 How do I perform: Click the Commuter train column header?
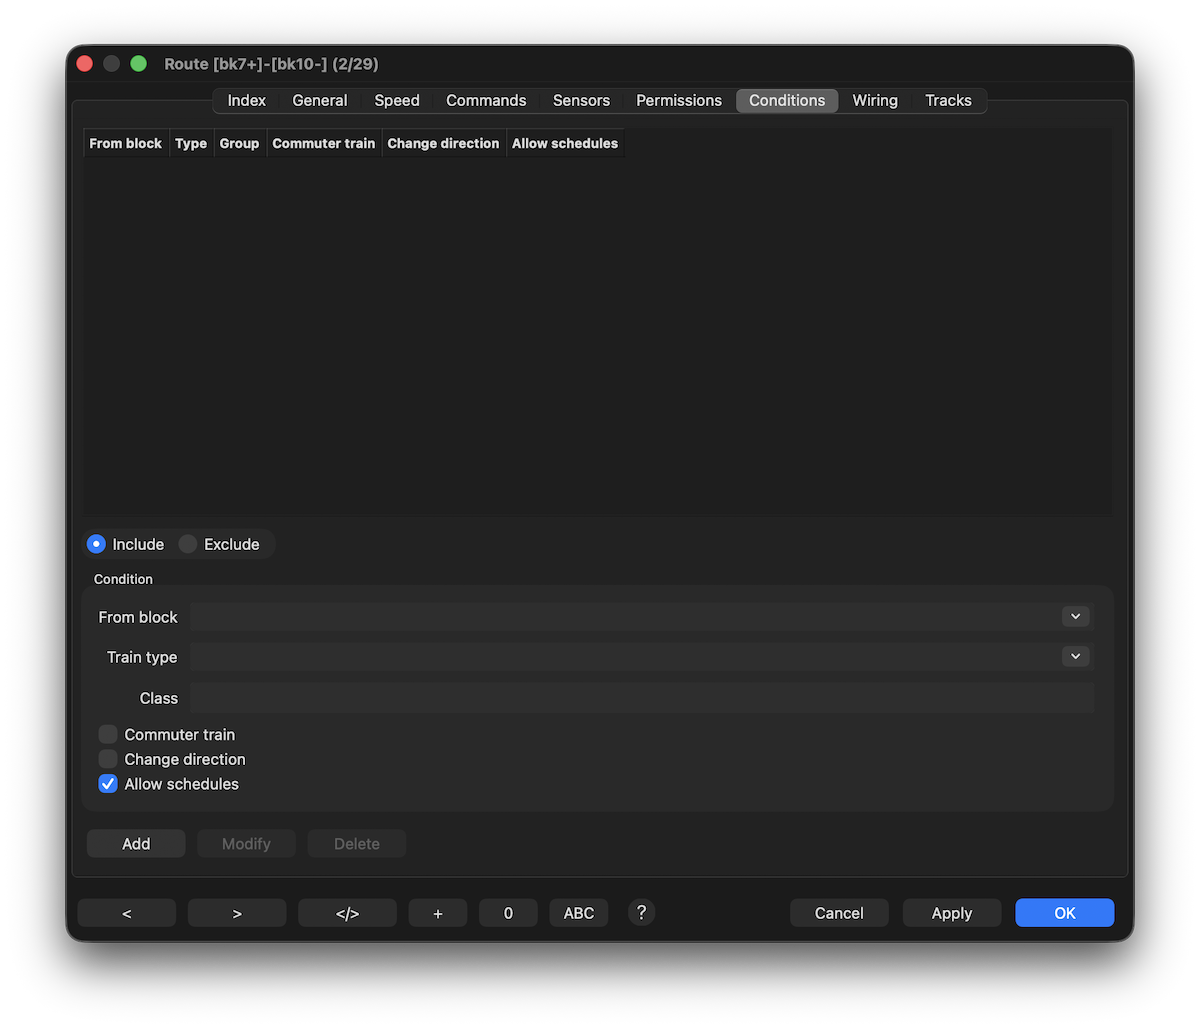pyautogui.click(x=324, y=144)
